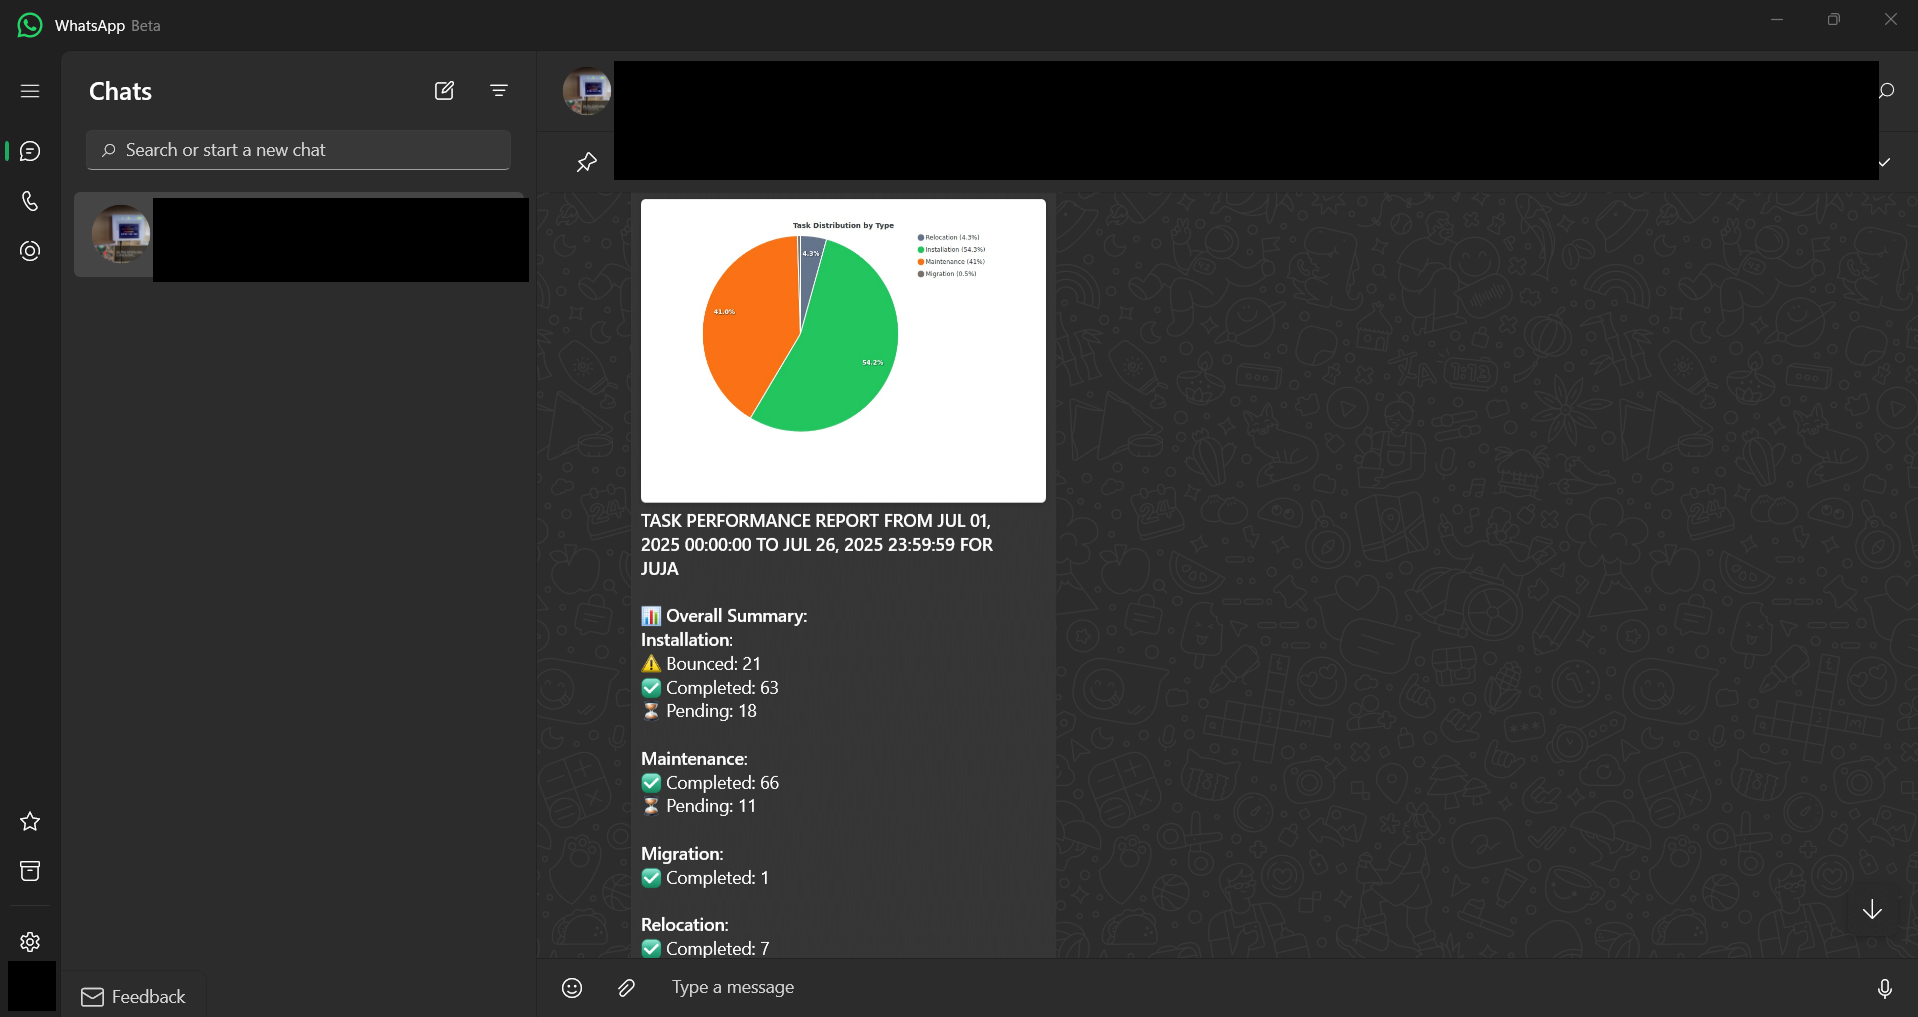Show starred messages
This screenshot has width=1918, height=1017.
[30, 821]
